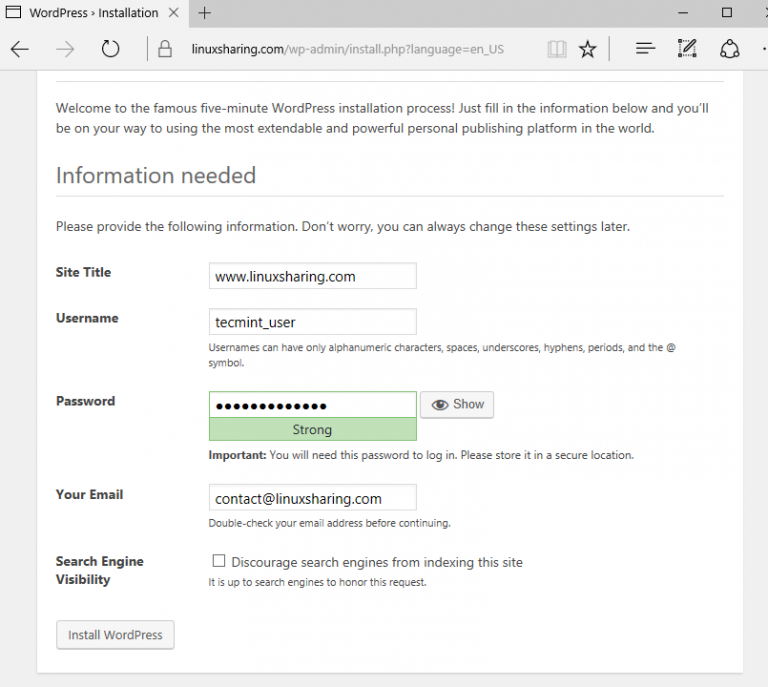The height and width of the screenshot is (687, 768).
Task: Make a web note pen icon
Action: (687, 48)
